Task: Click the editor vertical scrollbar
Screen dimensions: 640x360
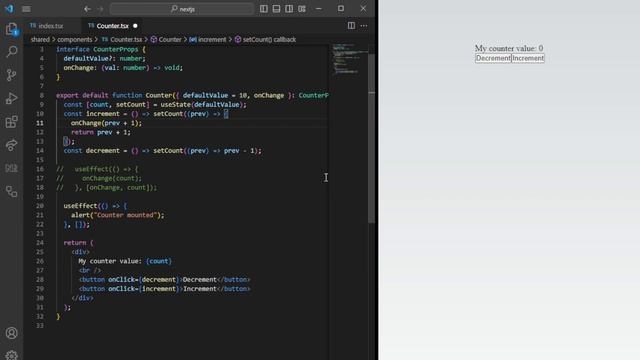Action: [x=371, y=138]
